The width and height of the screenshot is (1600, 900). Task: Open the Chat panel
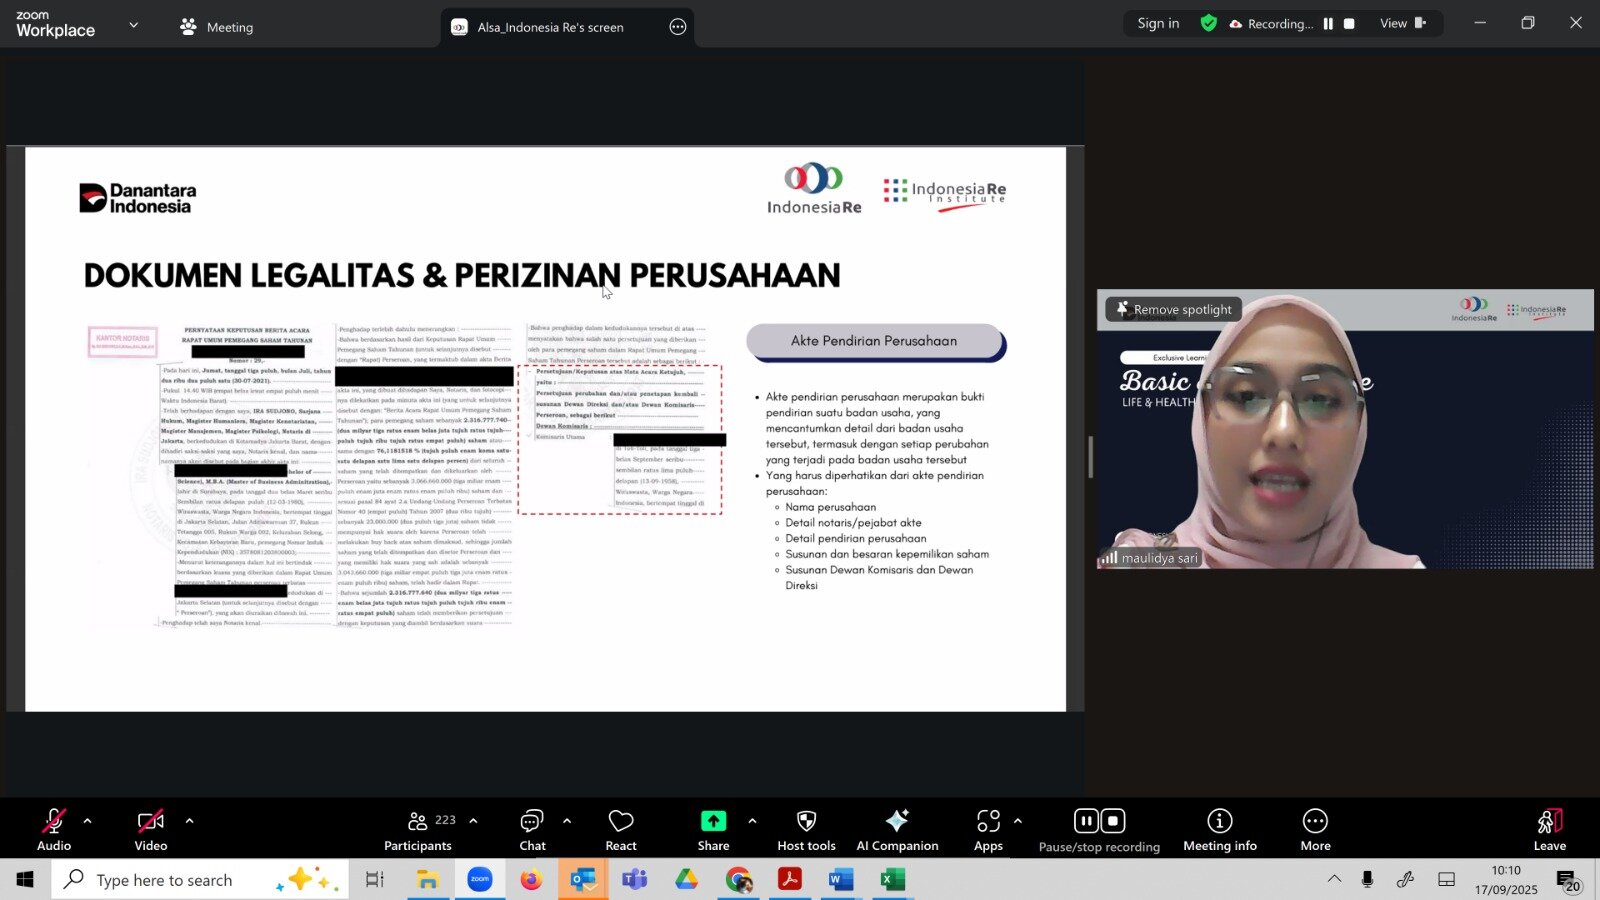532,830
